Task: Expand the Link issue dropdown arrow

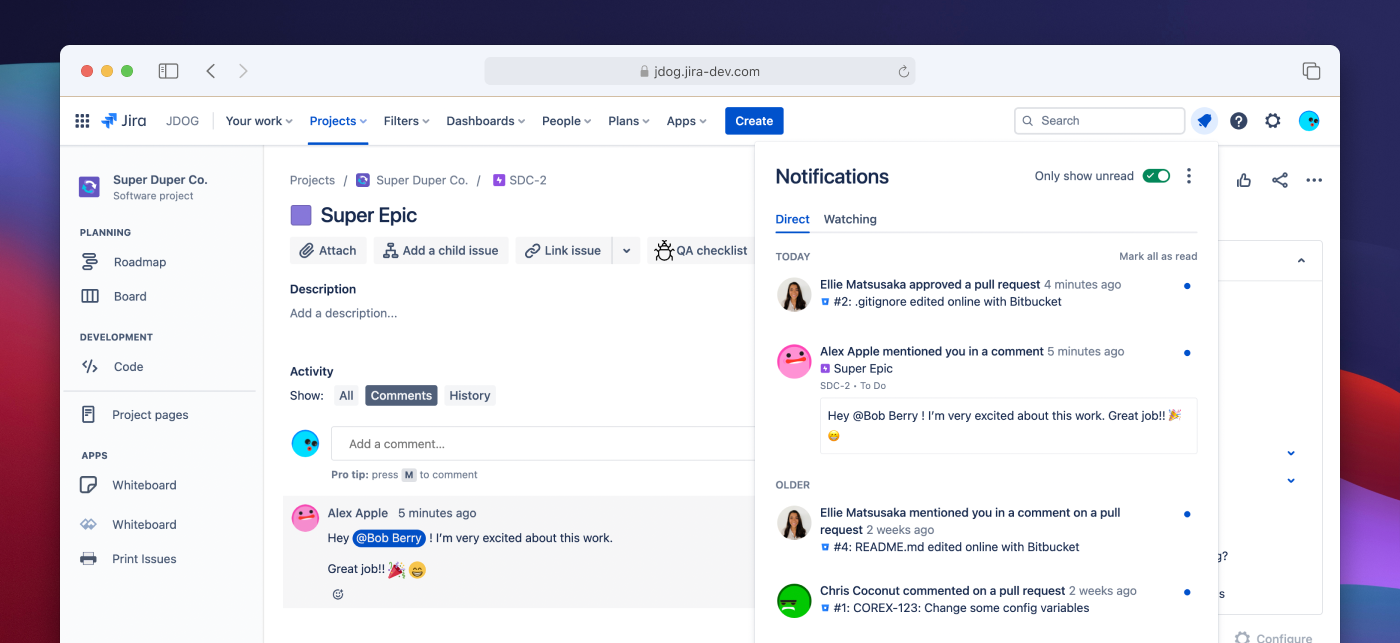Action: pyautogui.click(x=625, y=250)
